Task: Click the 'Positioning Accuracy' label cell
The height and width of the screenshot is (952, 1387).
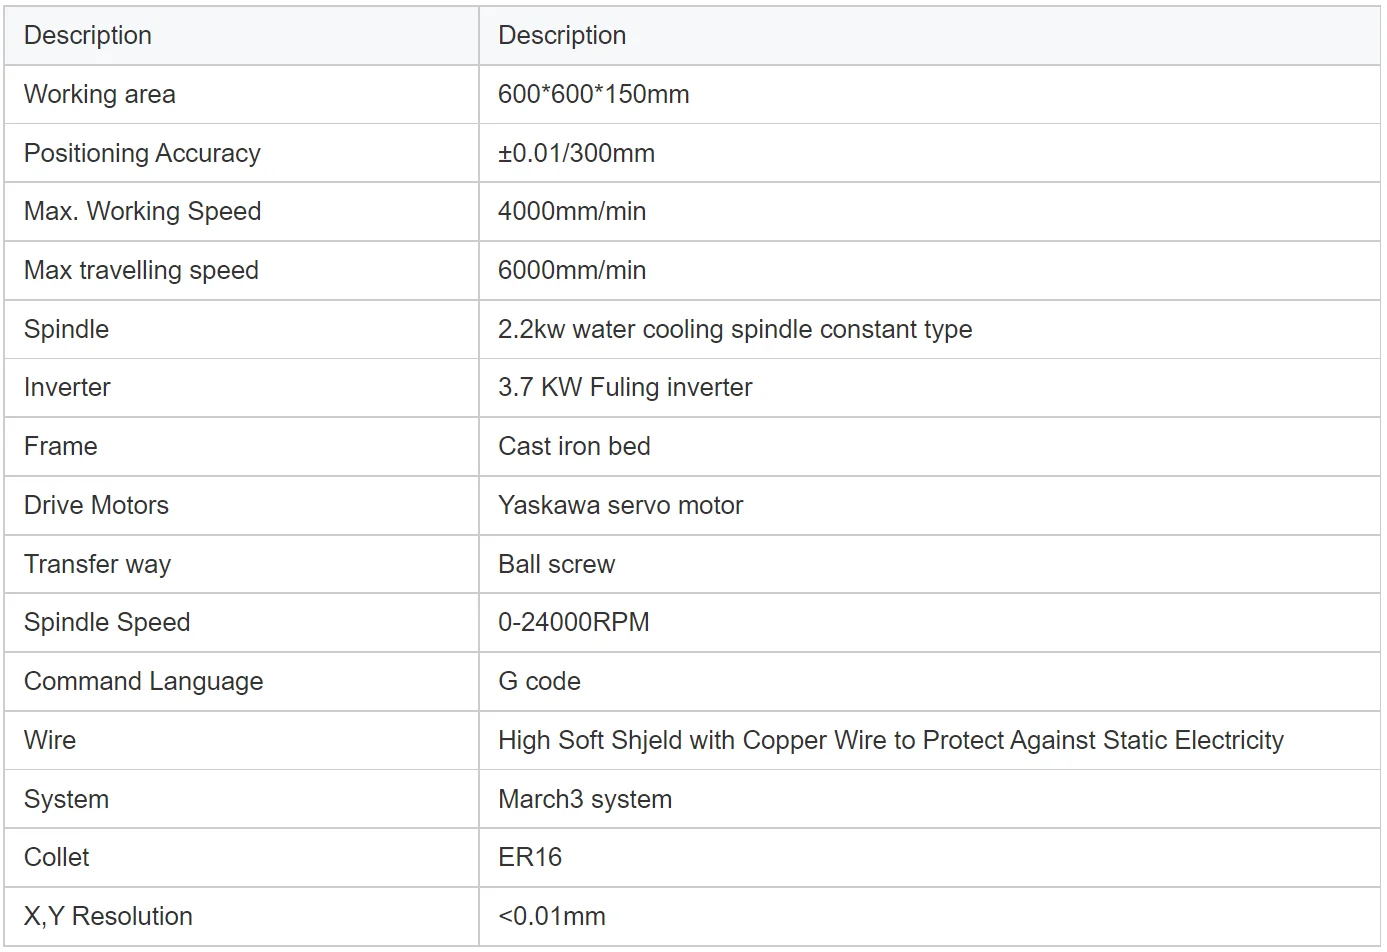Action: click(x=142, y=153)
